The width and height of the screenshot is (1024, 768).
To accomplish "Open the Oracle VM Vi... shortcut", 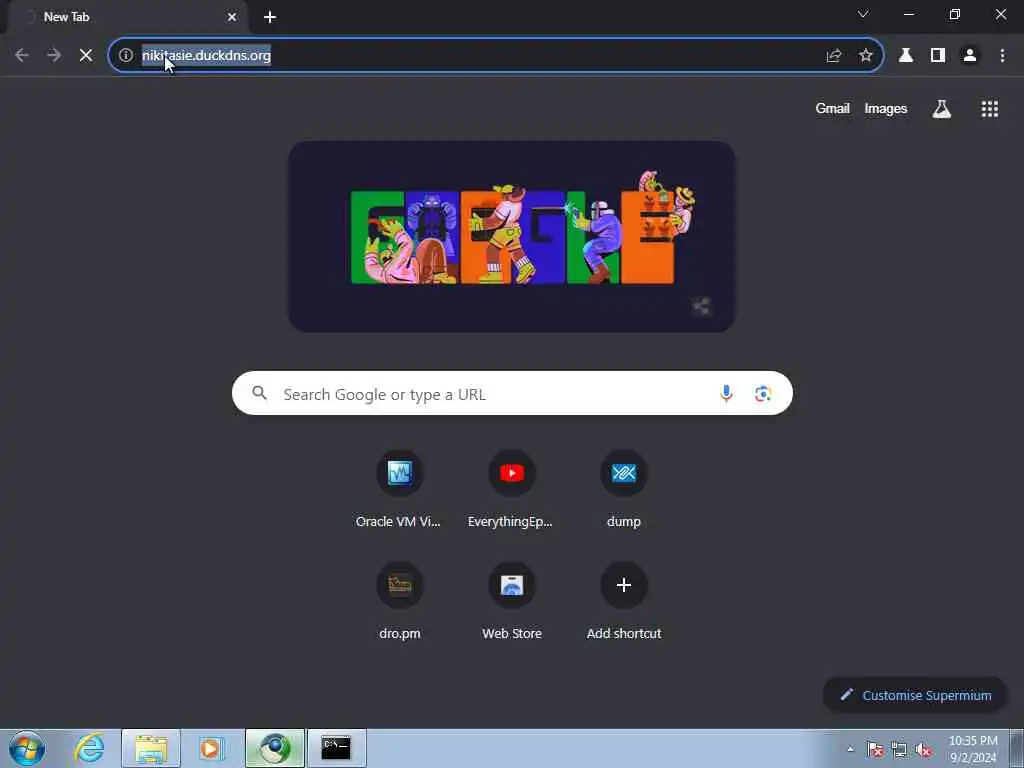I will (399, 488).
